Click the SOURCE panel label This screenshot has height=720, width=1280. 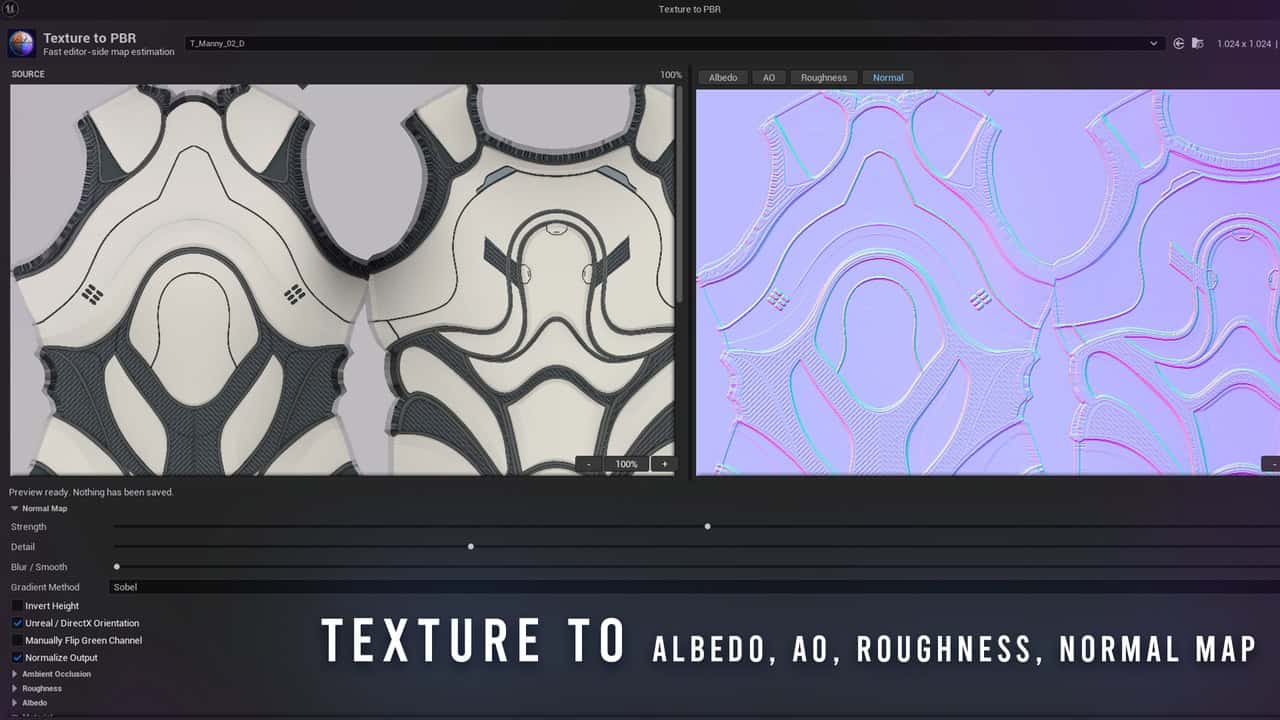click(x=28, y=74)
